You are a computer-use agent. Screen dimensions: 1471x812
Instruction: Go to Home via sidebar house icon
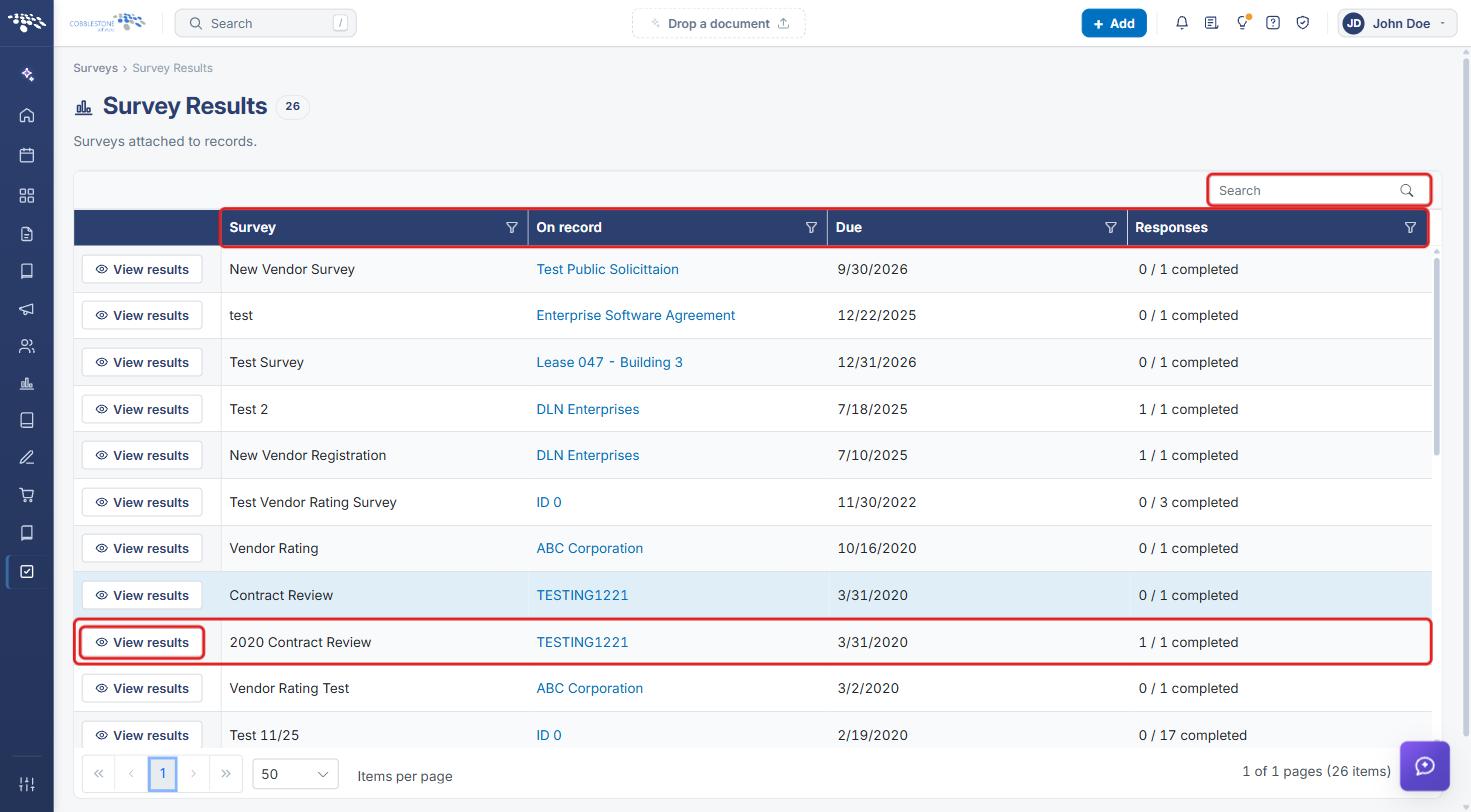(27, 115)
